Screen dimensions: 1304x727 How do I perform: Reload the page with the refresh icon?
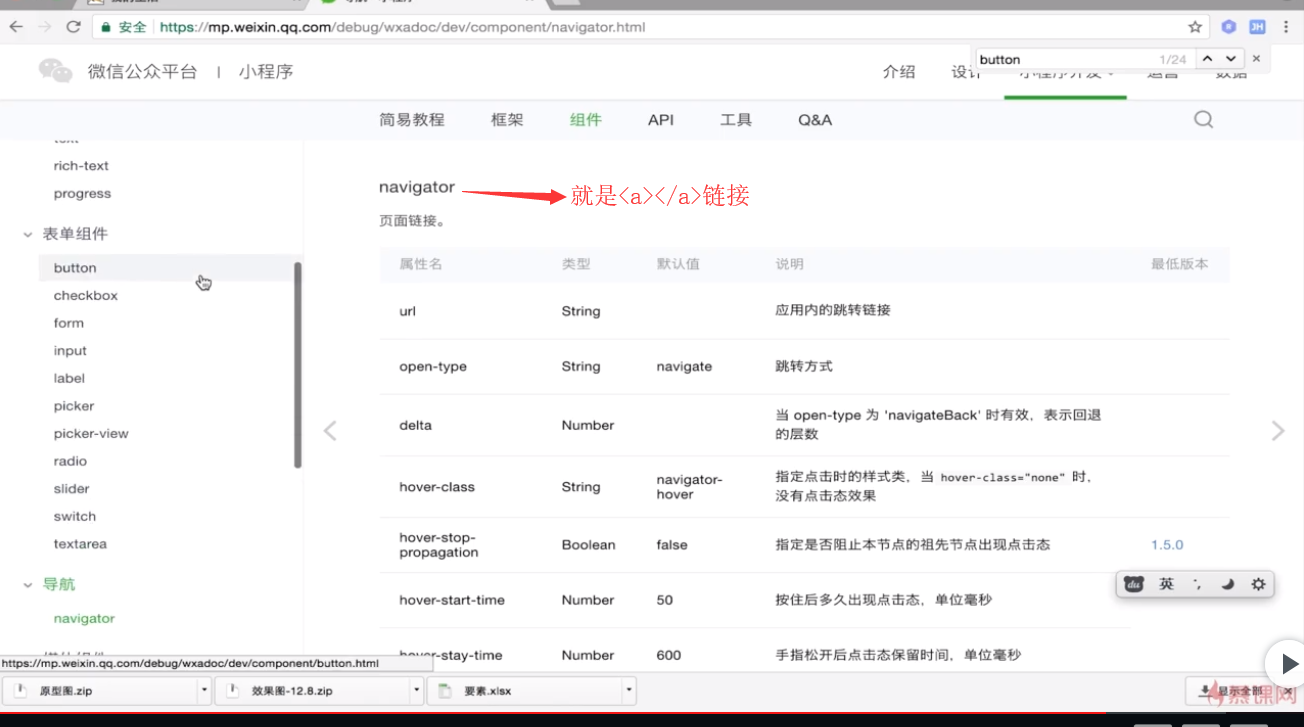click(x=73, y=27)
